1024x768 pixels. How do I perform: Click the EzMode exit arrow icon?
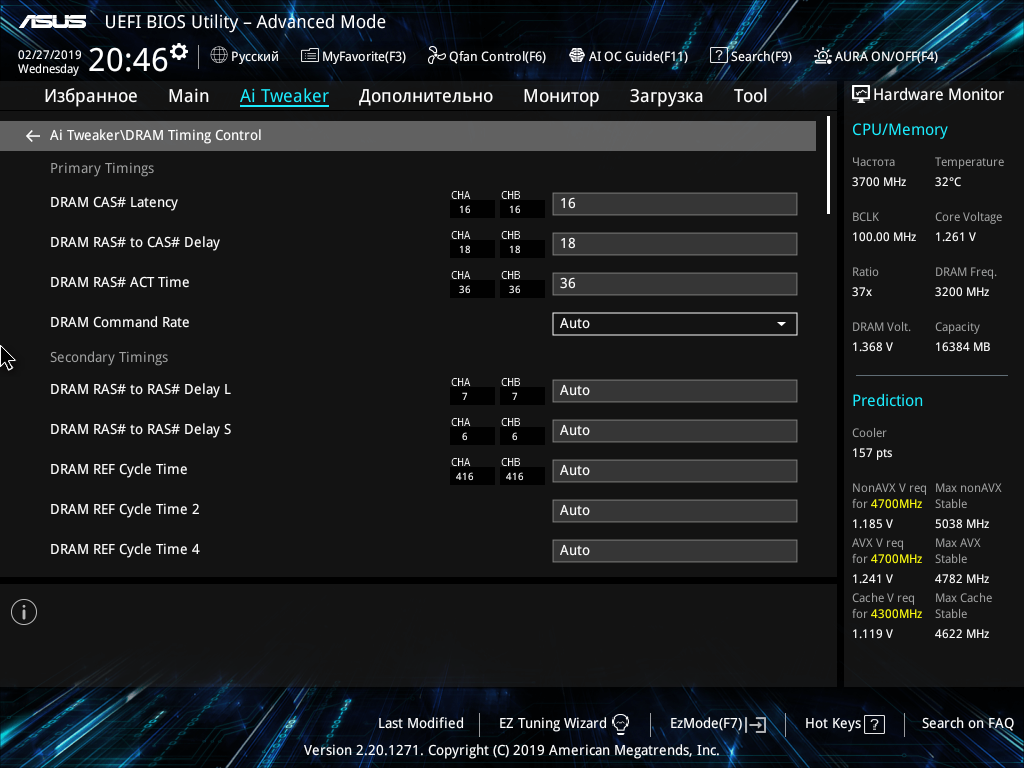click(x=757, y=724)
